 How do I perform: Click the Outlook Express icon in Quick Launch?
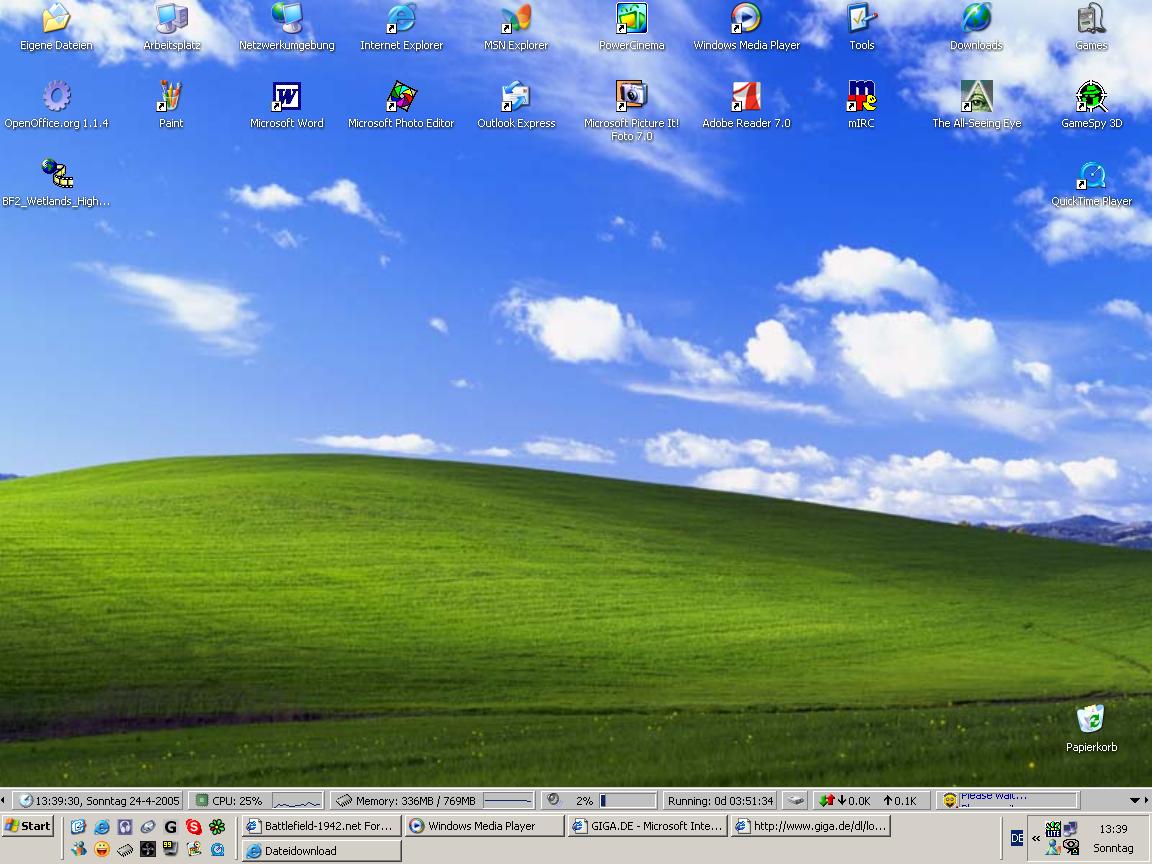coord(79,827)
